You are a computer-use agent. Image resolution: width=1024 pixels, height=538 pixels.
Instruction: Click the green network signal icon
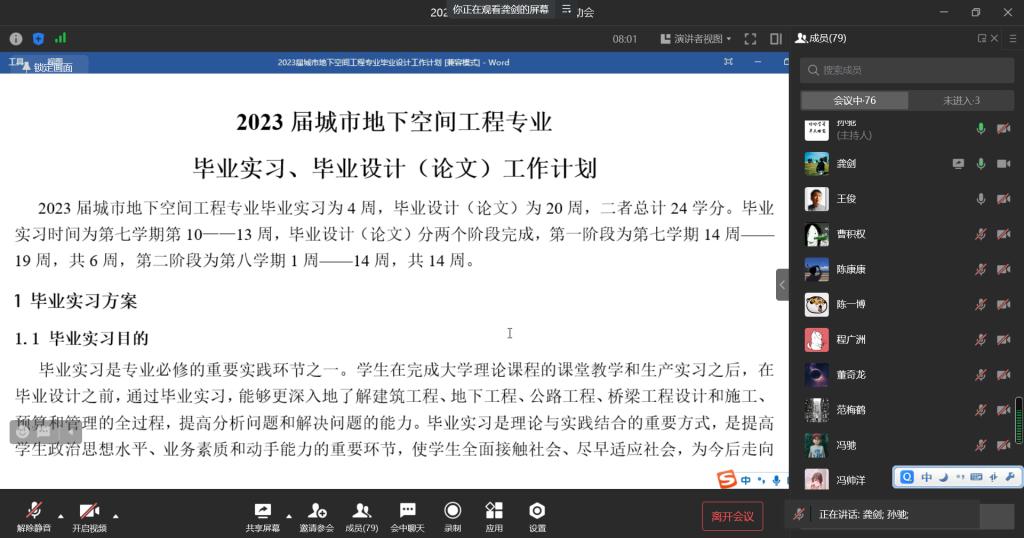61,39
